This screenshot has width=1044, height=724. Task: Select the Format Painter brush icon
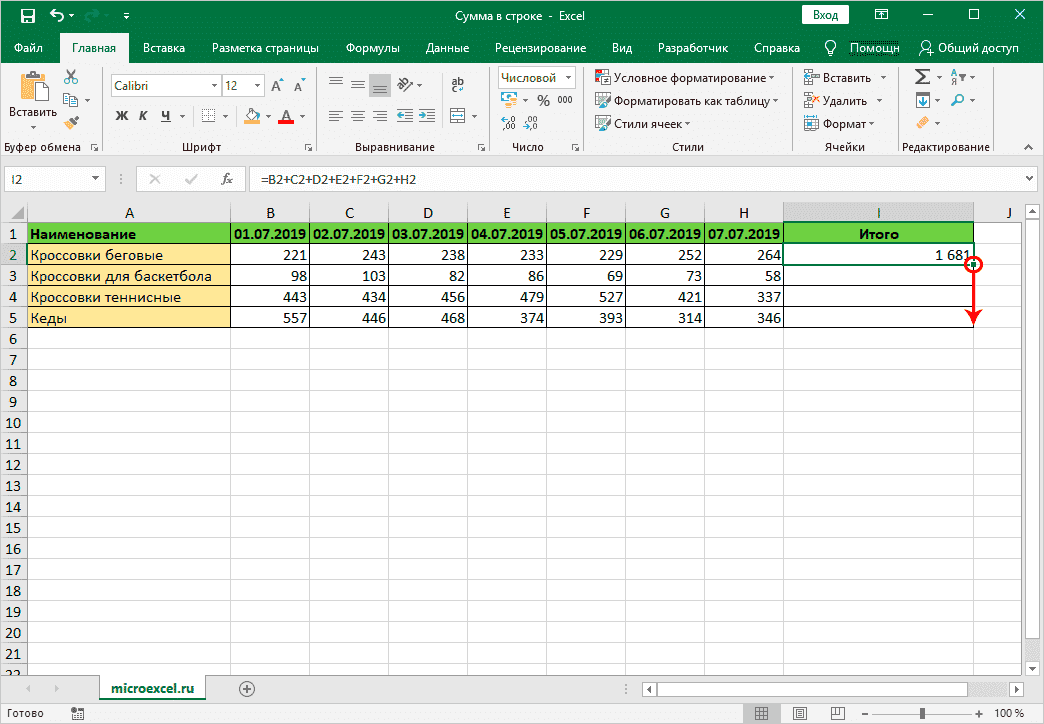tap(72, 121)
